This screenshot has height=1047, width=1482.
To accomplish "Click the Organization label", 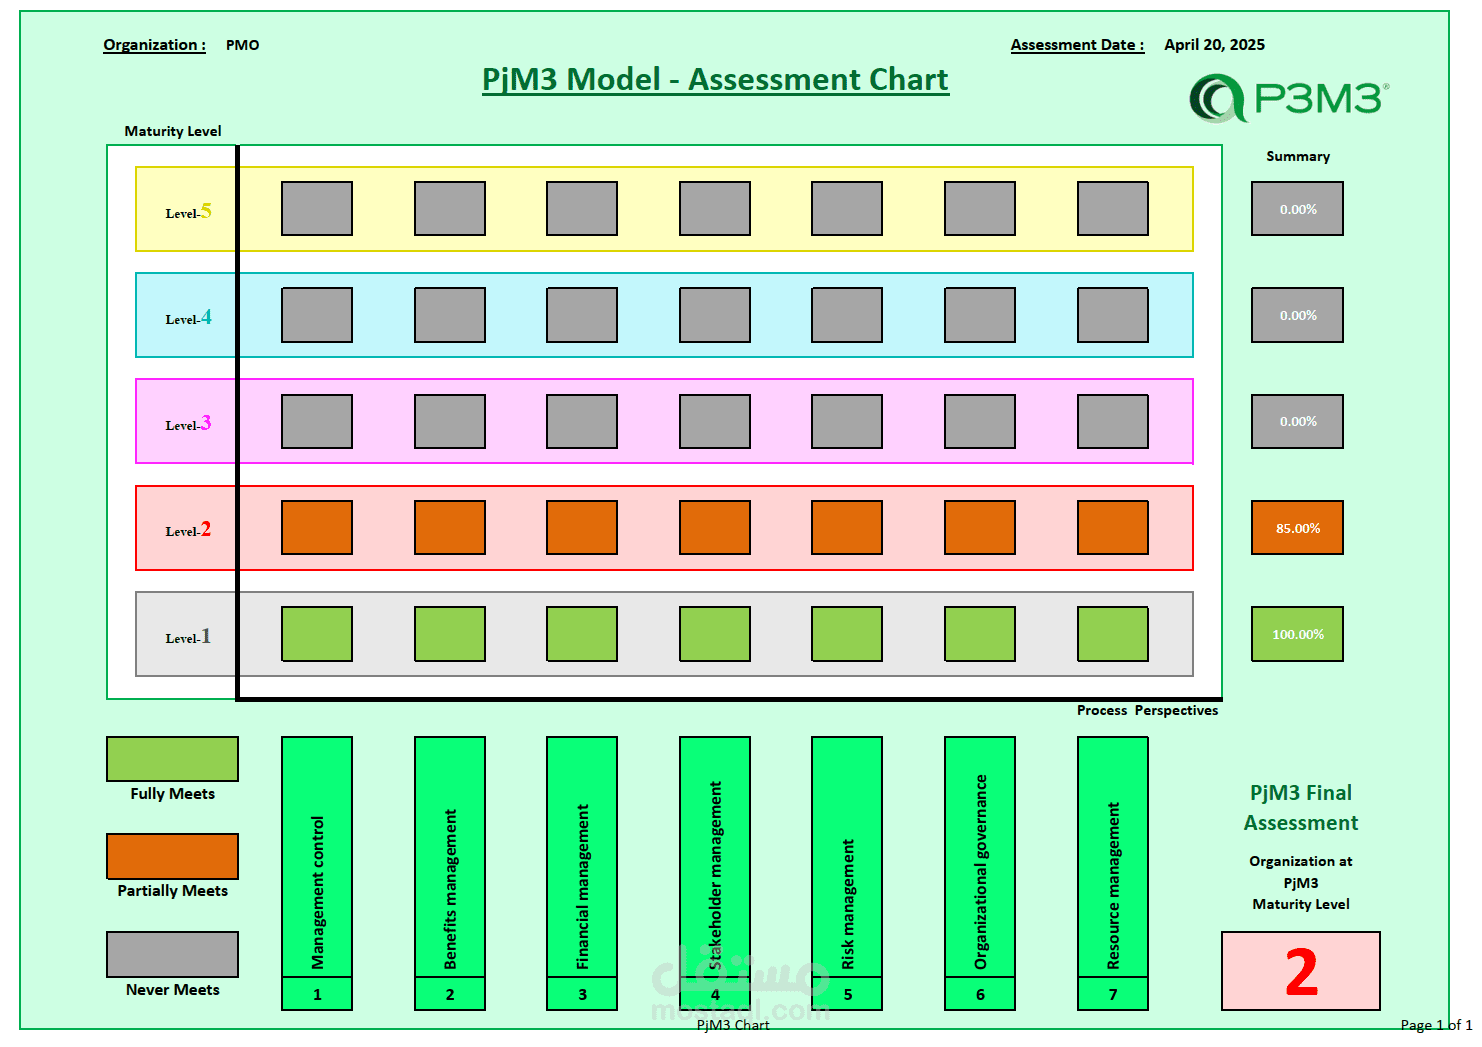I will (x=154, y=45).
